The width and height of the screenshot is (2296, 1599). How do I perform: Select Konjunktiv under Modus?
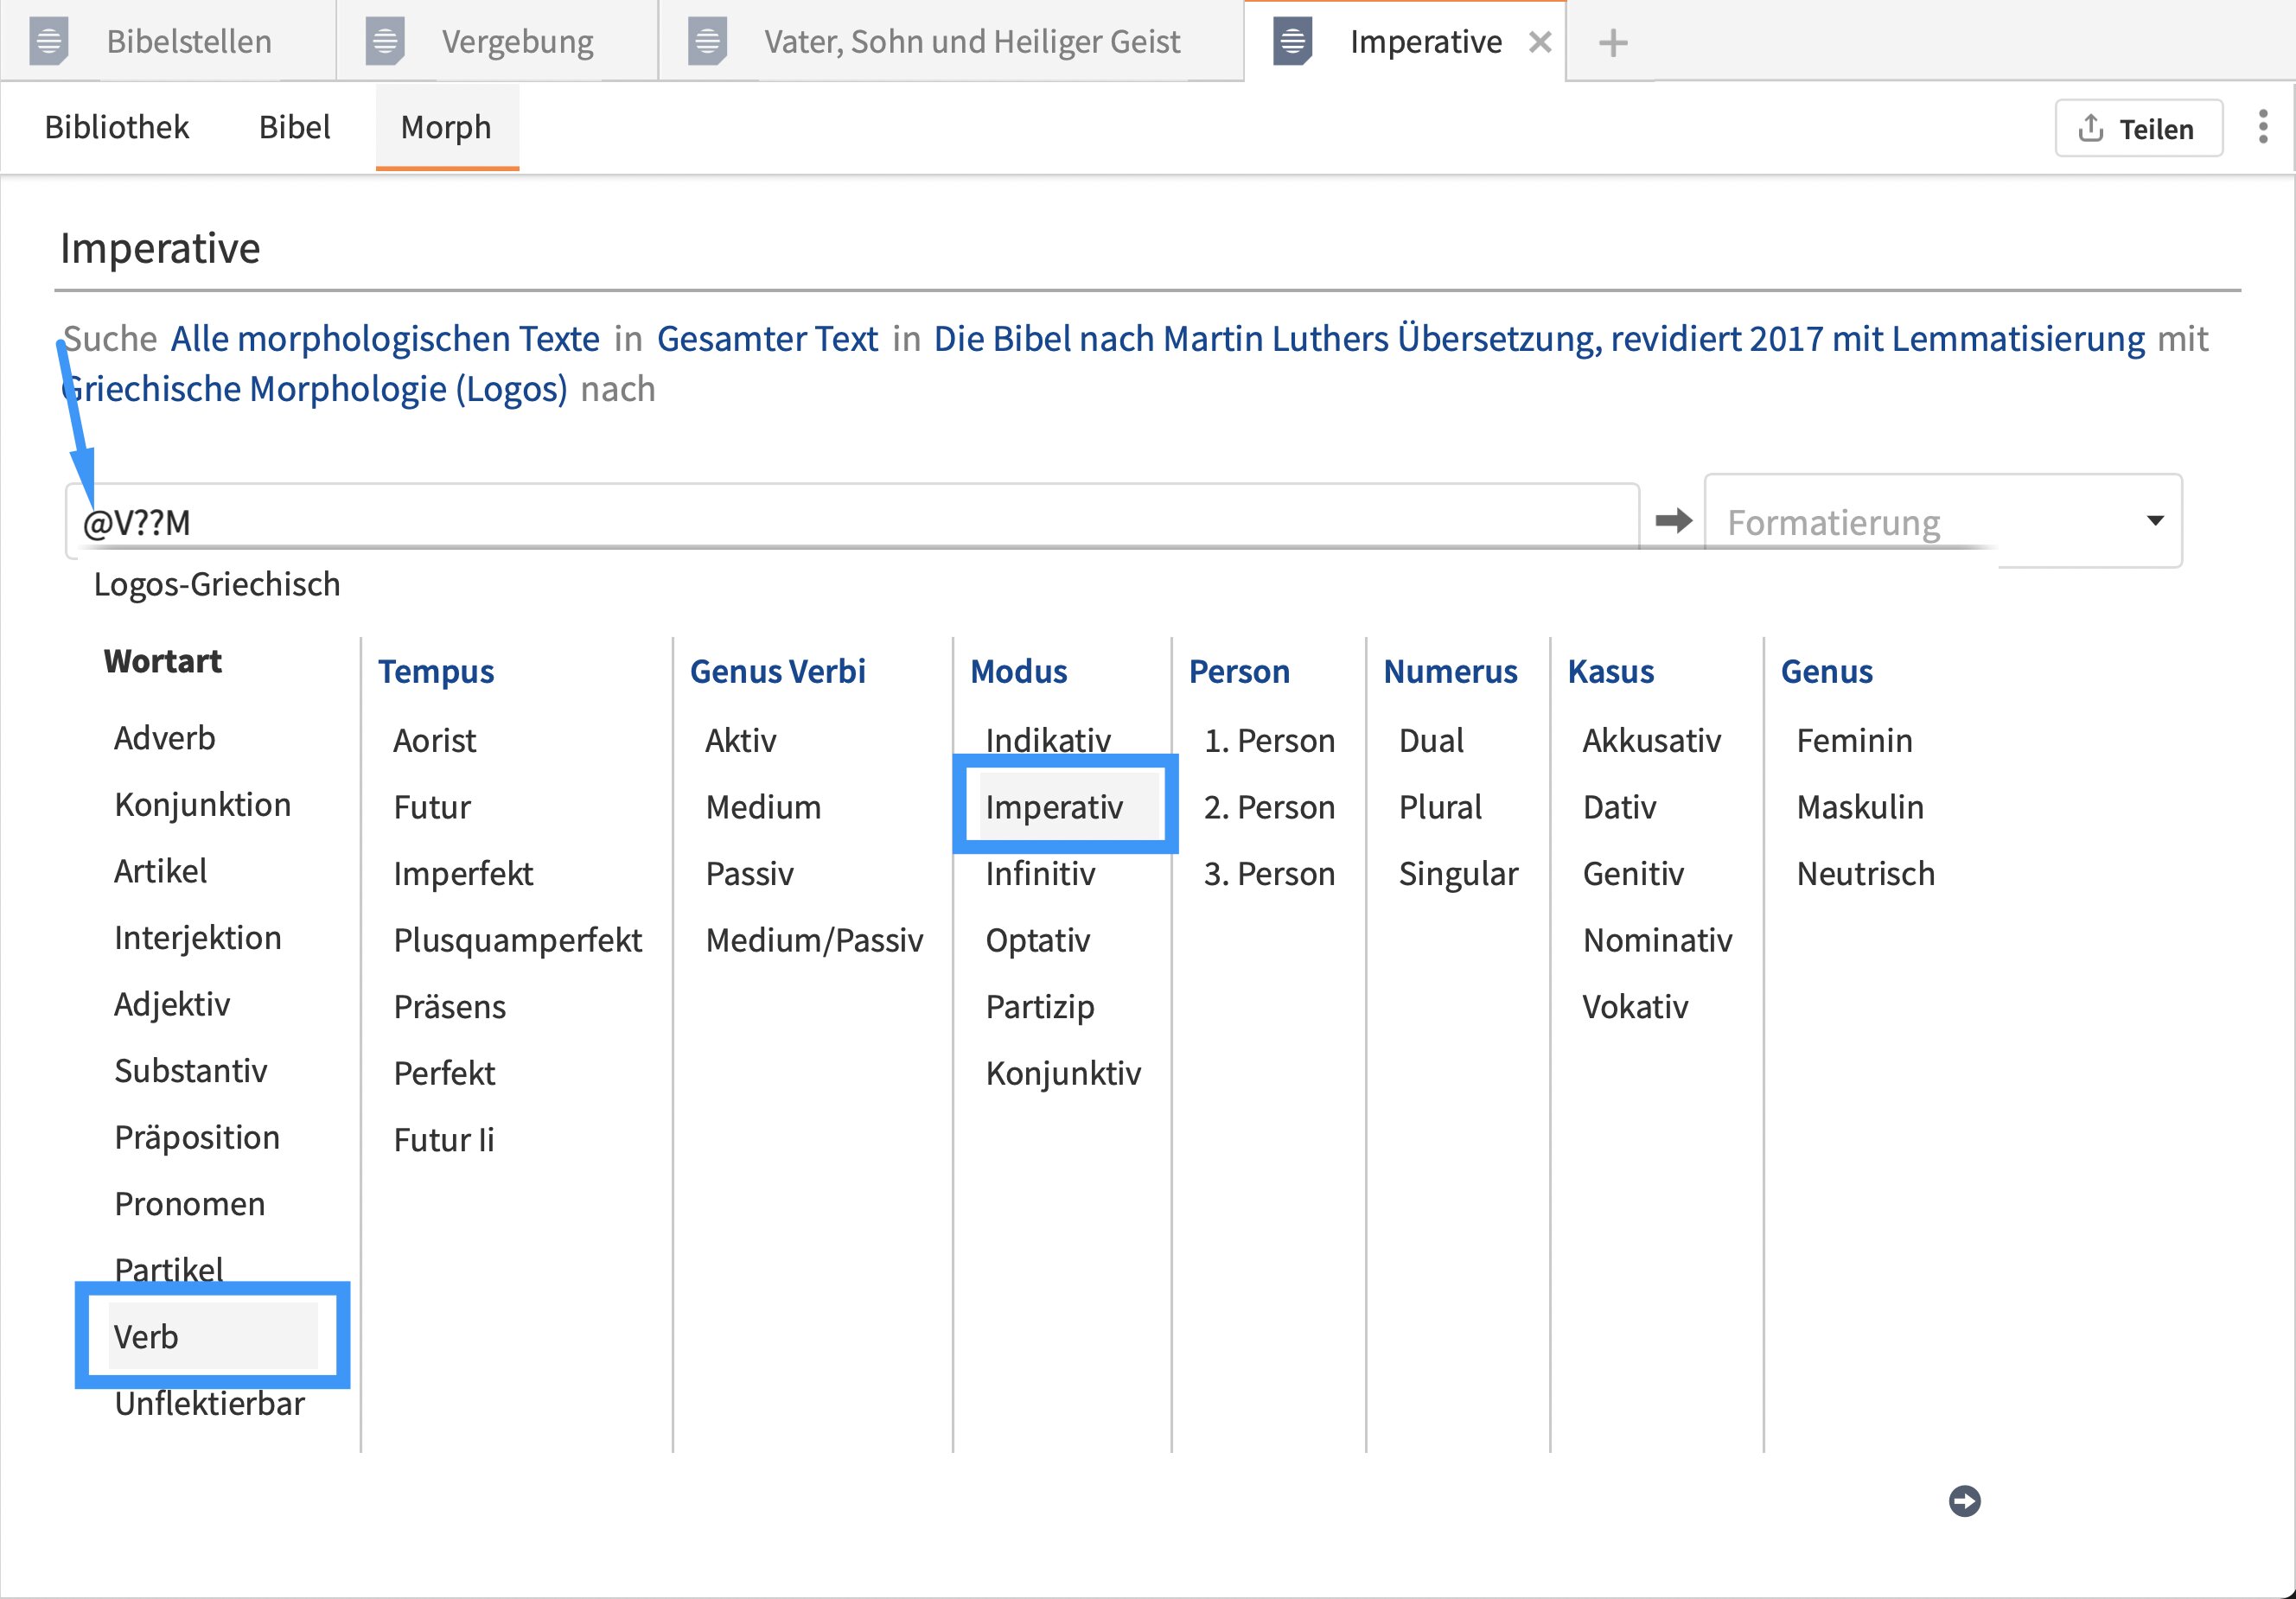point(1063,1073)
